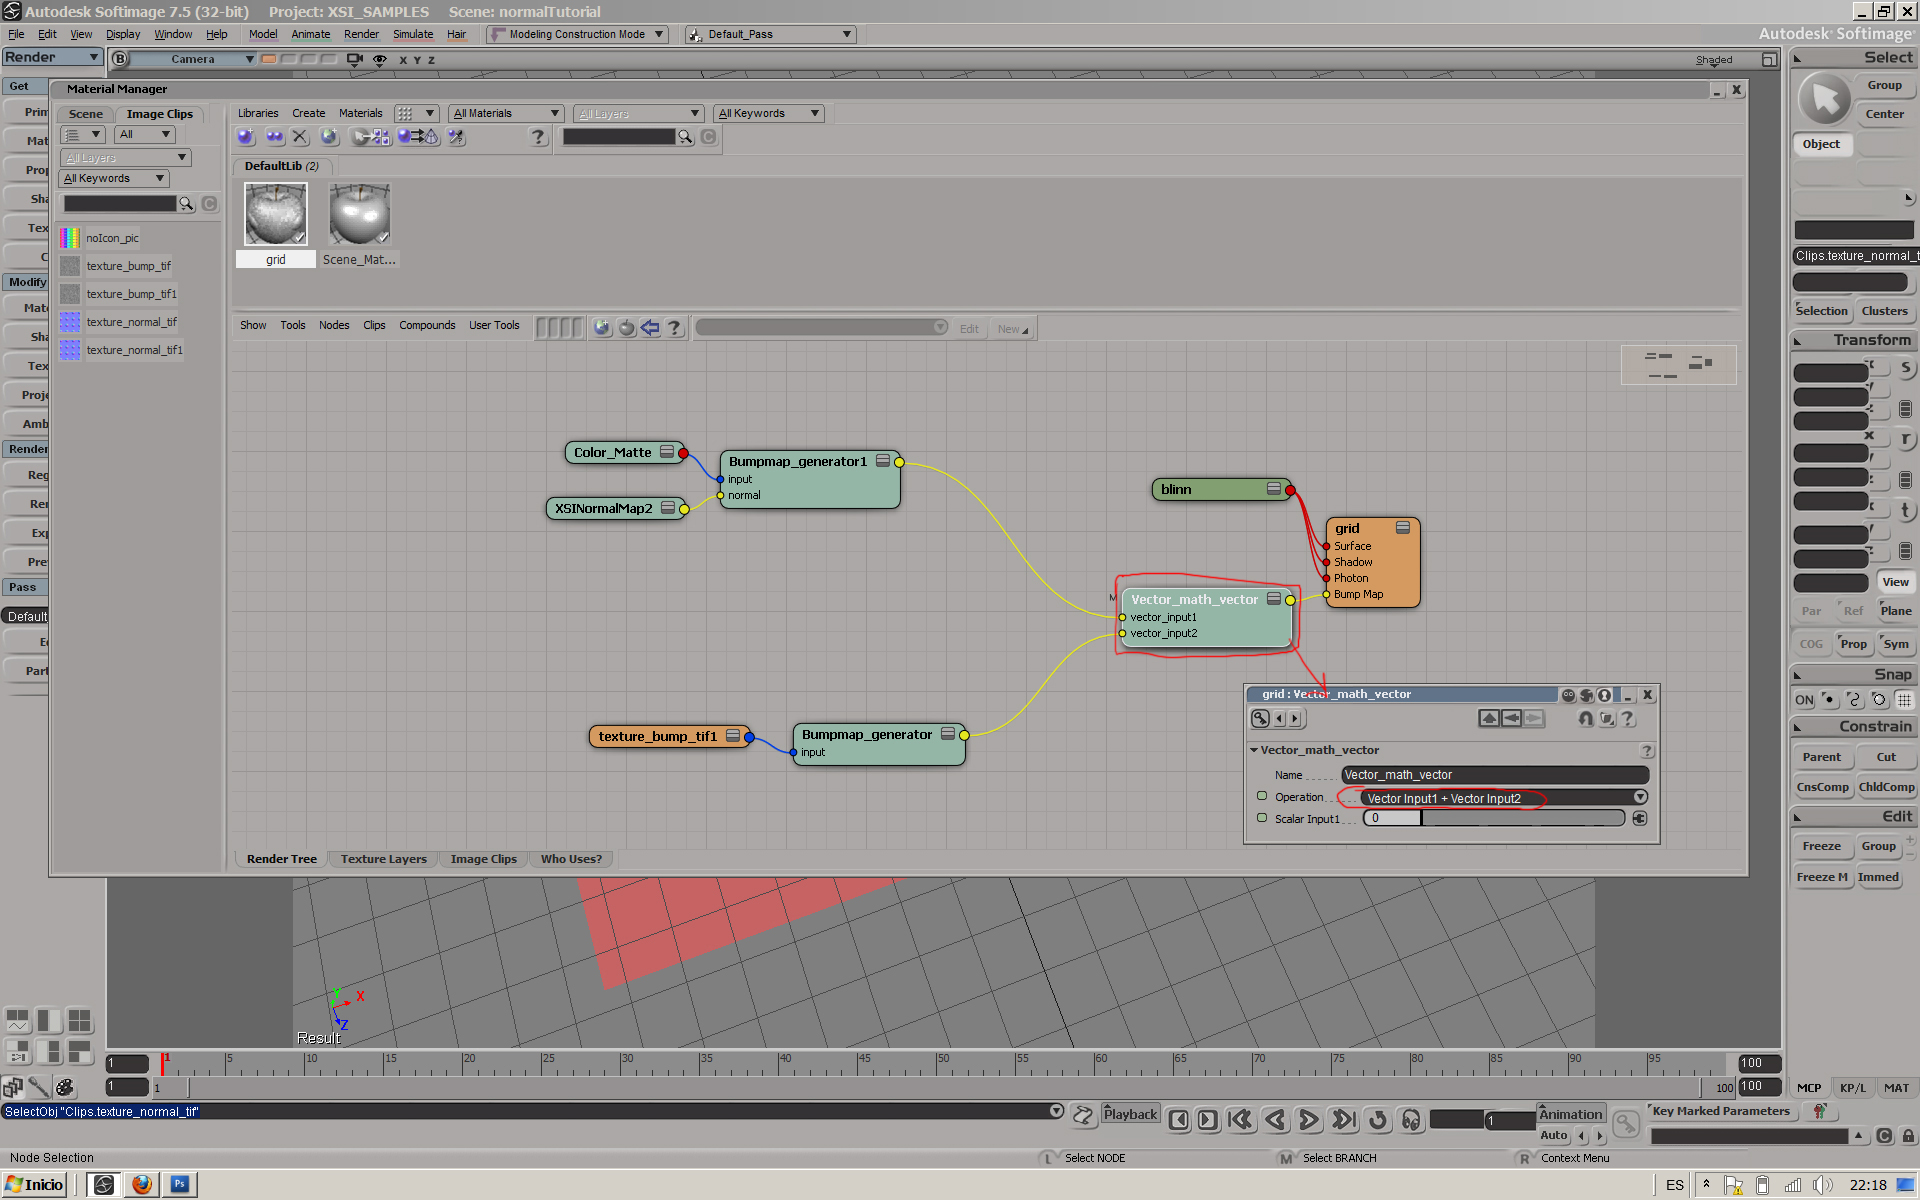The height and width of the screenshot is (1200, 1920).
Task: Click the Name field Vector_math_vector
Action: [x=1494, y=775]
